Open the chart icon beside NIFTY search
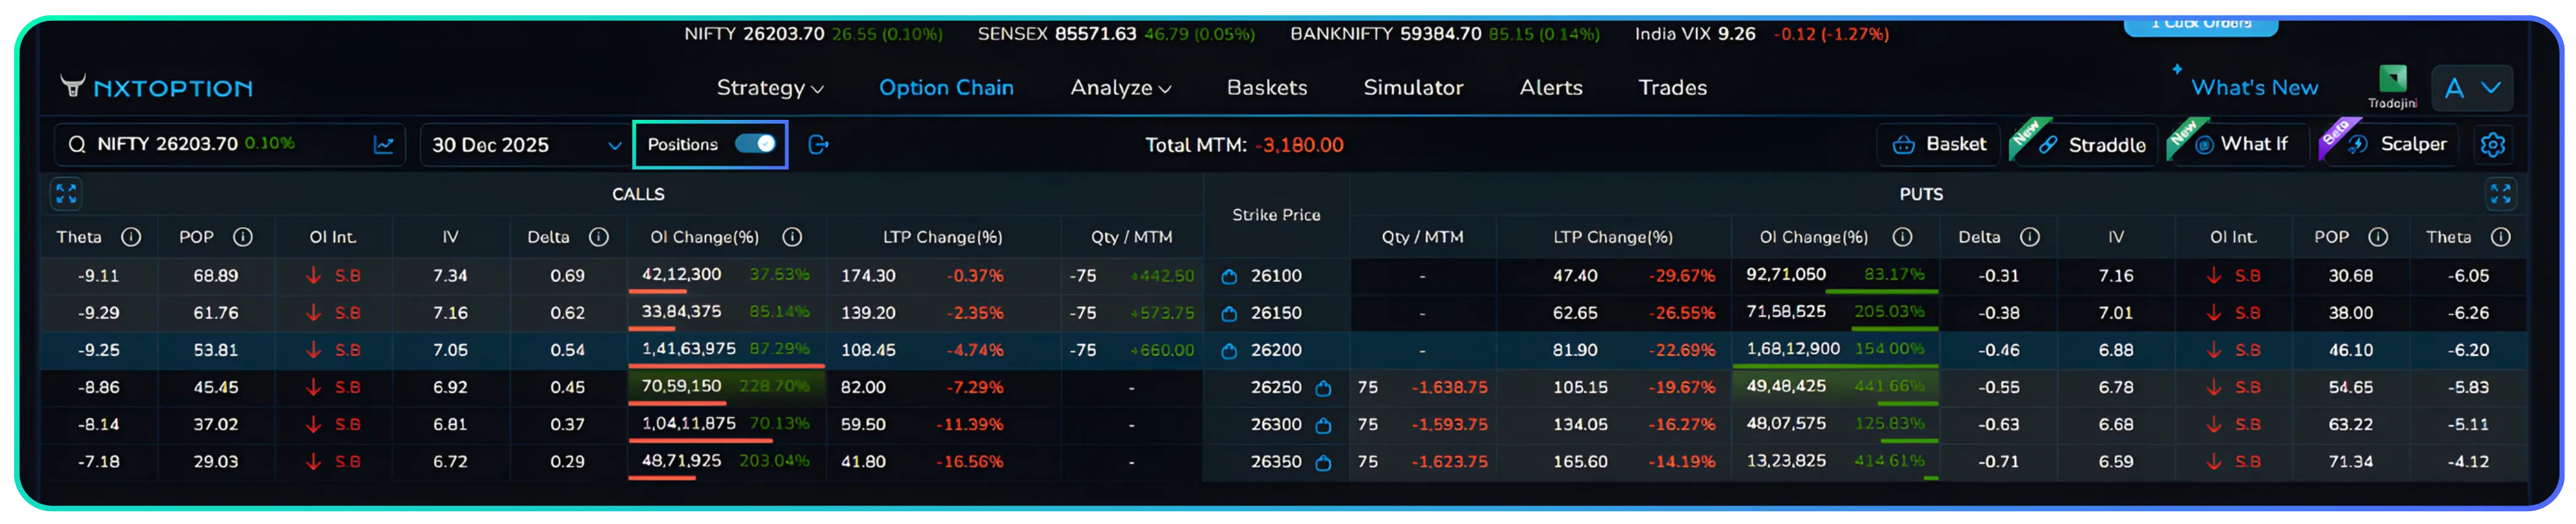The width and height of the screenshot is (2576, 524). point(383,145)
